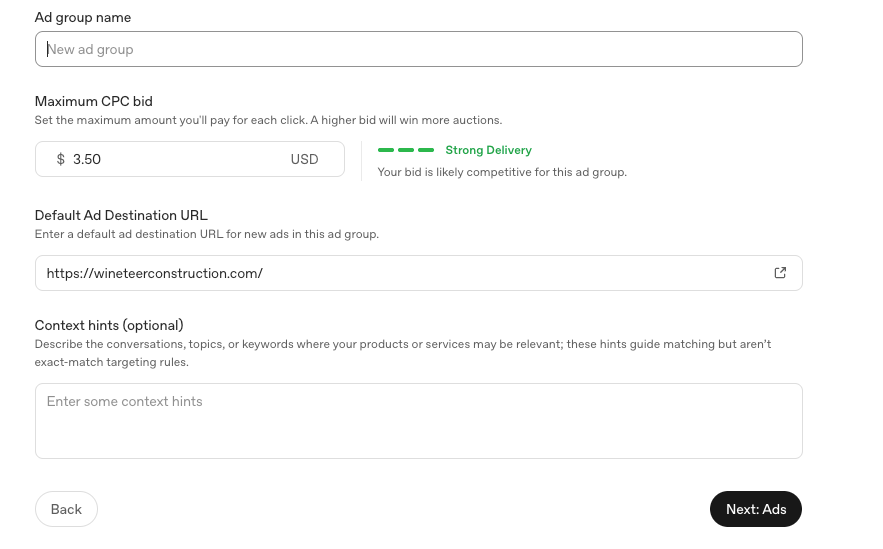Image resolution: width=883 pixels, height=549 pixels.
Task: Click the Context hints (optional) heading
Action: [x=109, y=325]
